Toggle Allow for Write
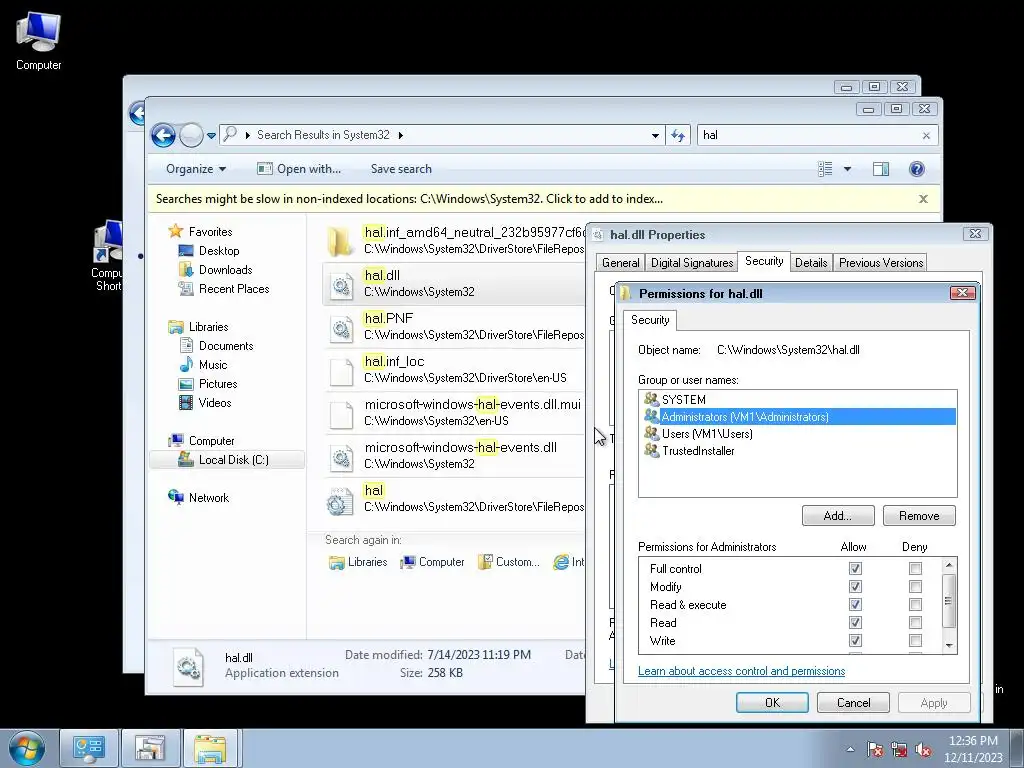The width and height of the screenshot is (1024, 768). pos(855,640)
